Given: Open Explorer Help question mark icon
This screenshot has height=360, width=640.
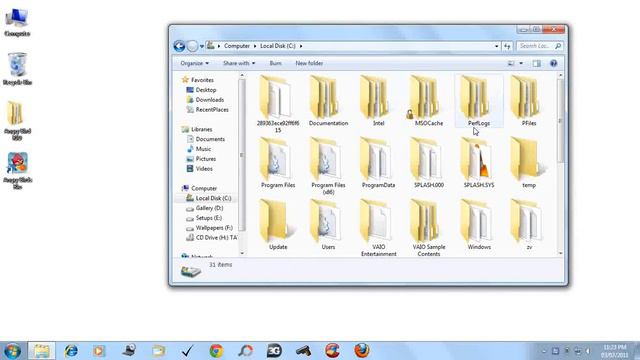Looking at the screenshot, I should (553, 63).
